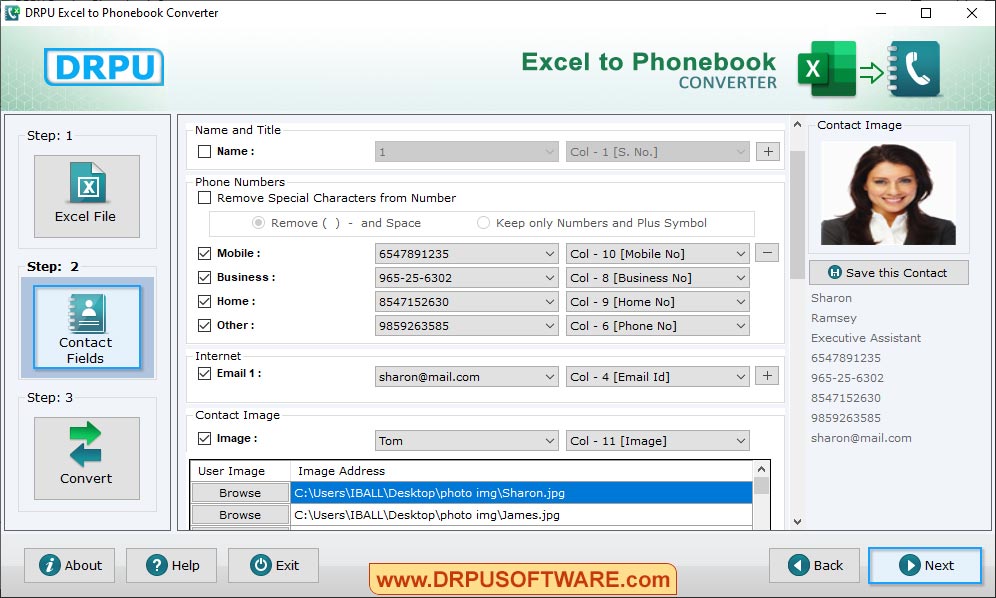Visit the www.DRPUSOFTWARE.com link
This screenshot has height=598, width=996.
point(521,578)
